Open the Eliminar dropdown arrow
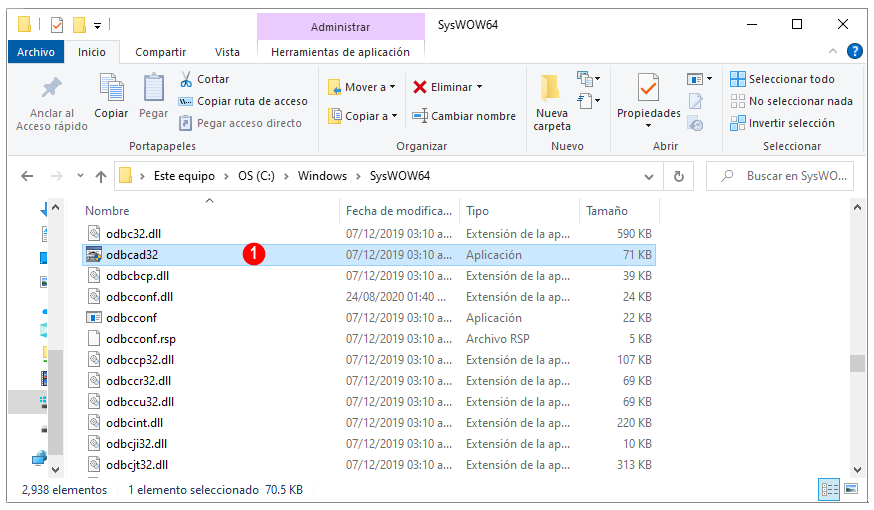Image resolution: width=874 pixels, height=510 pixels. [x=479, y=87]
